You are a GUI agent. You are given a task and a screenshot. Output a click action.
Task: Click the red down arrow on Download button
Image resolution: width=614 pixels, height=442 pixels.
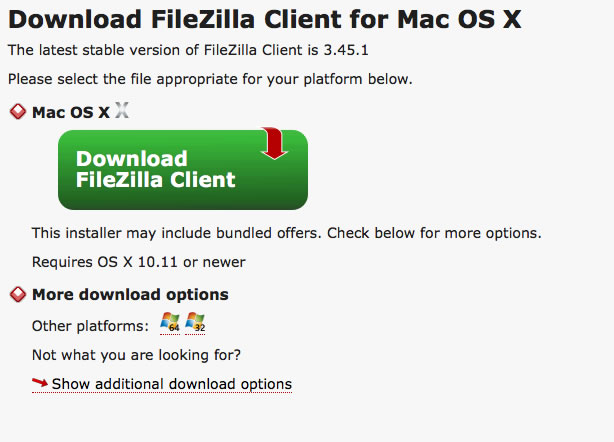pos(274,142)
